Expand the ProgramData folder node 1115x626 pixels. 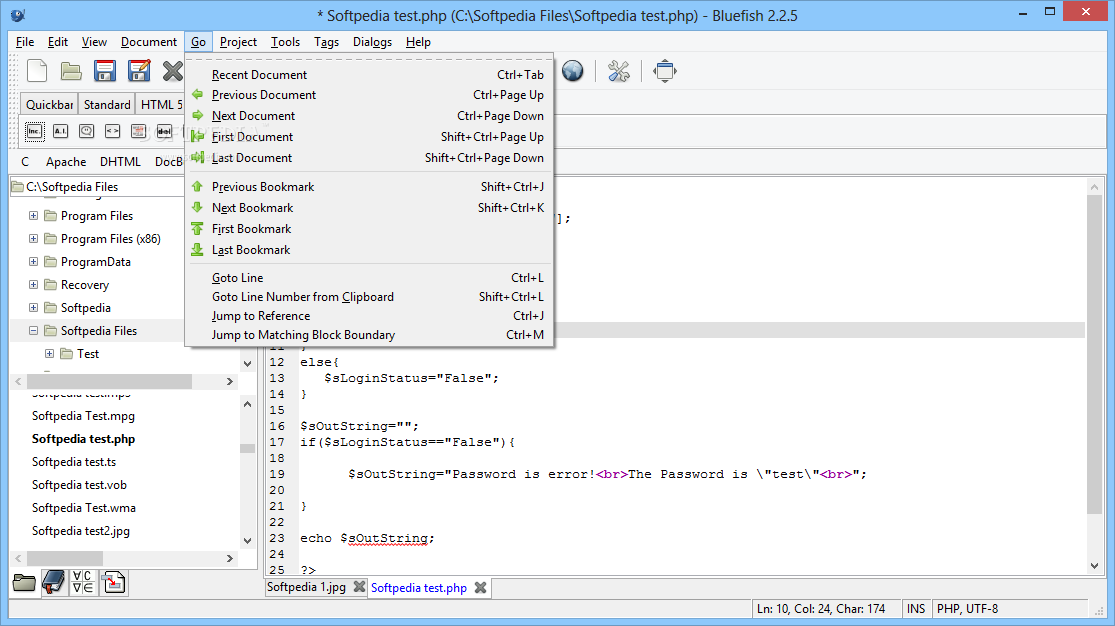tap(33, 262)
